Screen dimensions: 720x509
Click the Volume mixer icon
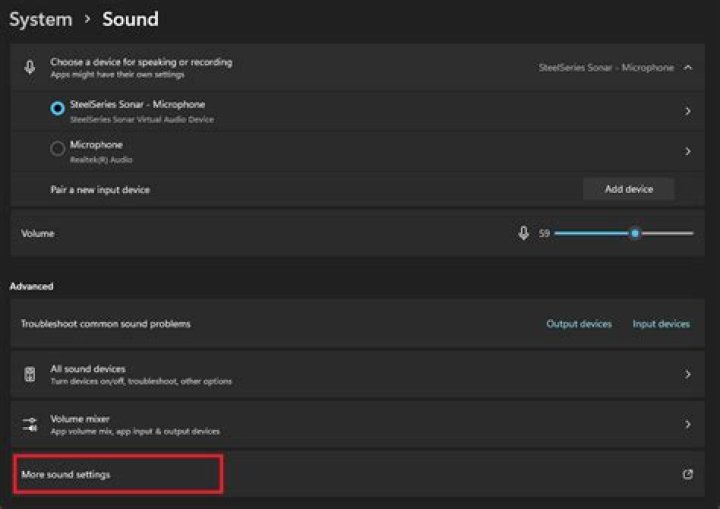coord(30,424)
